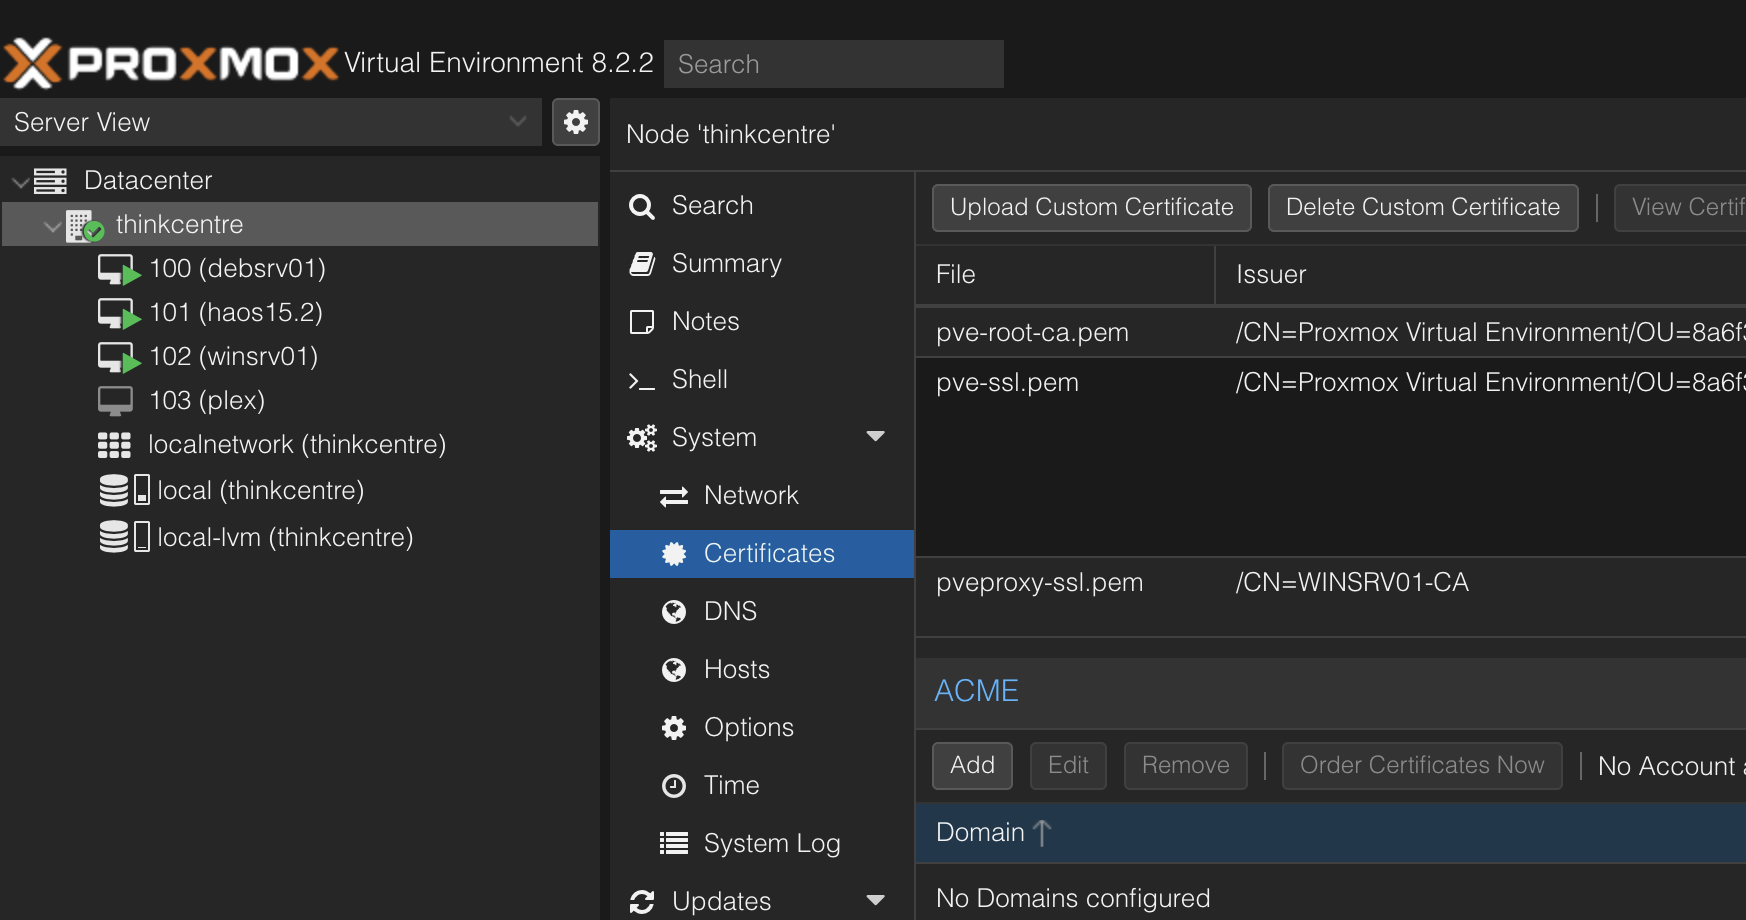Click the Shell terminal prompt icon
The height and width of the screenshot is (920, 1746).
pyautogui.click(x=641, y=381)
